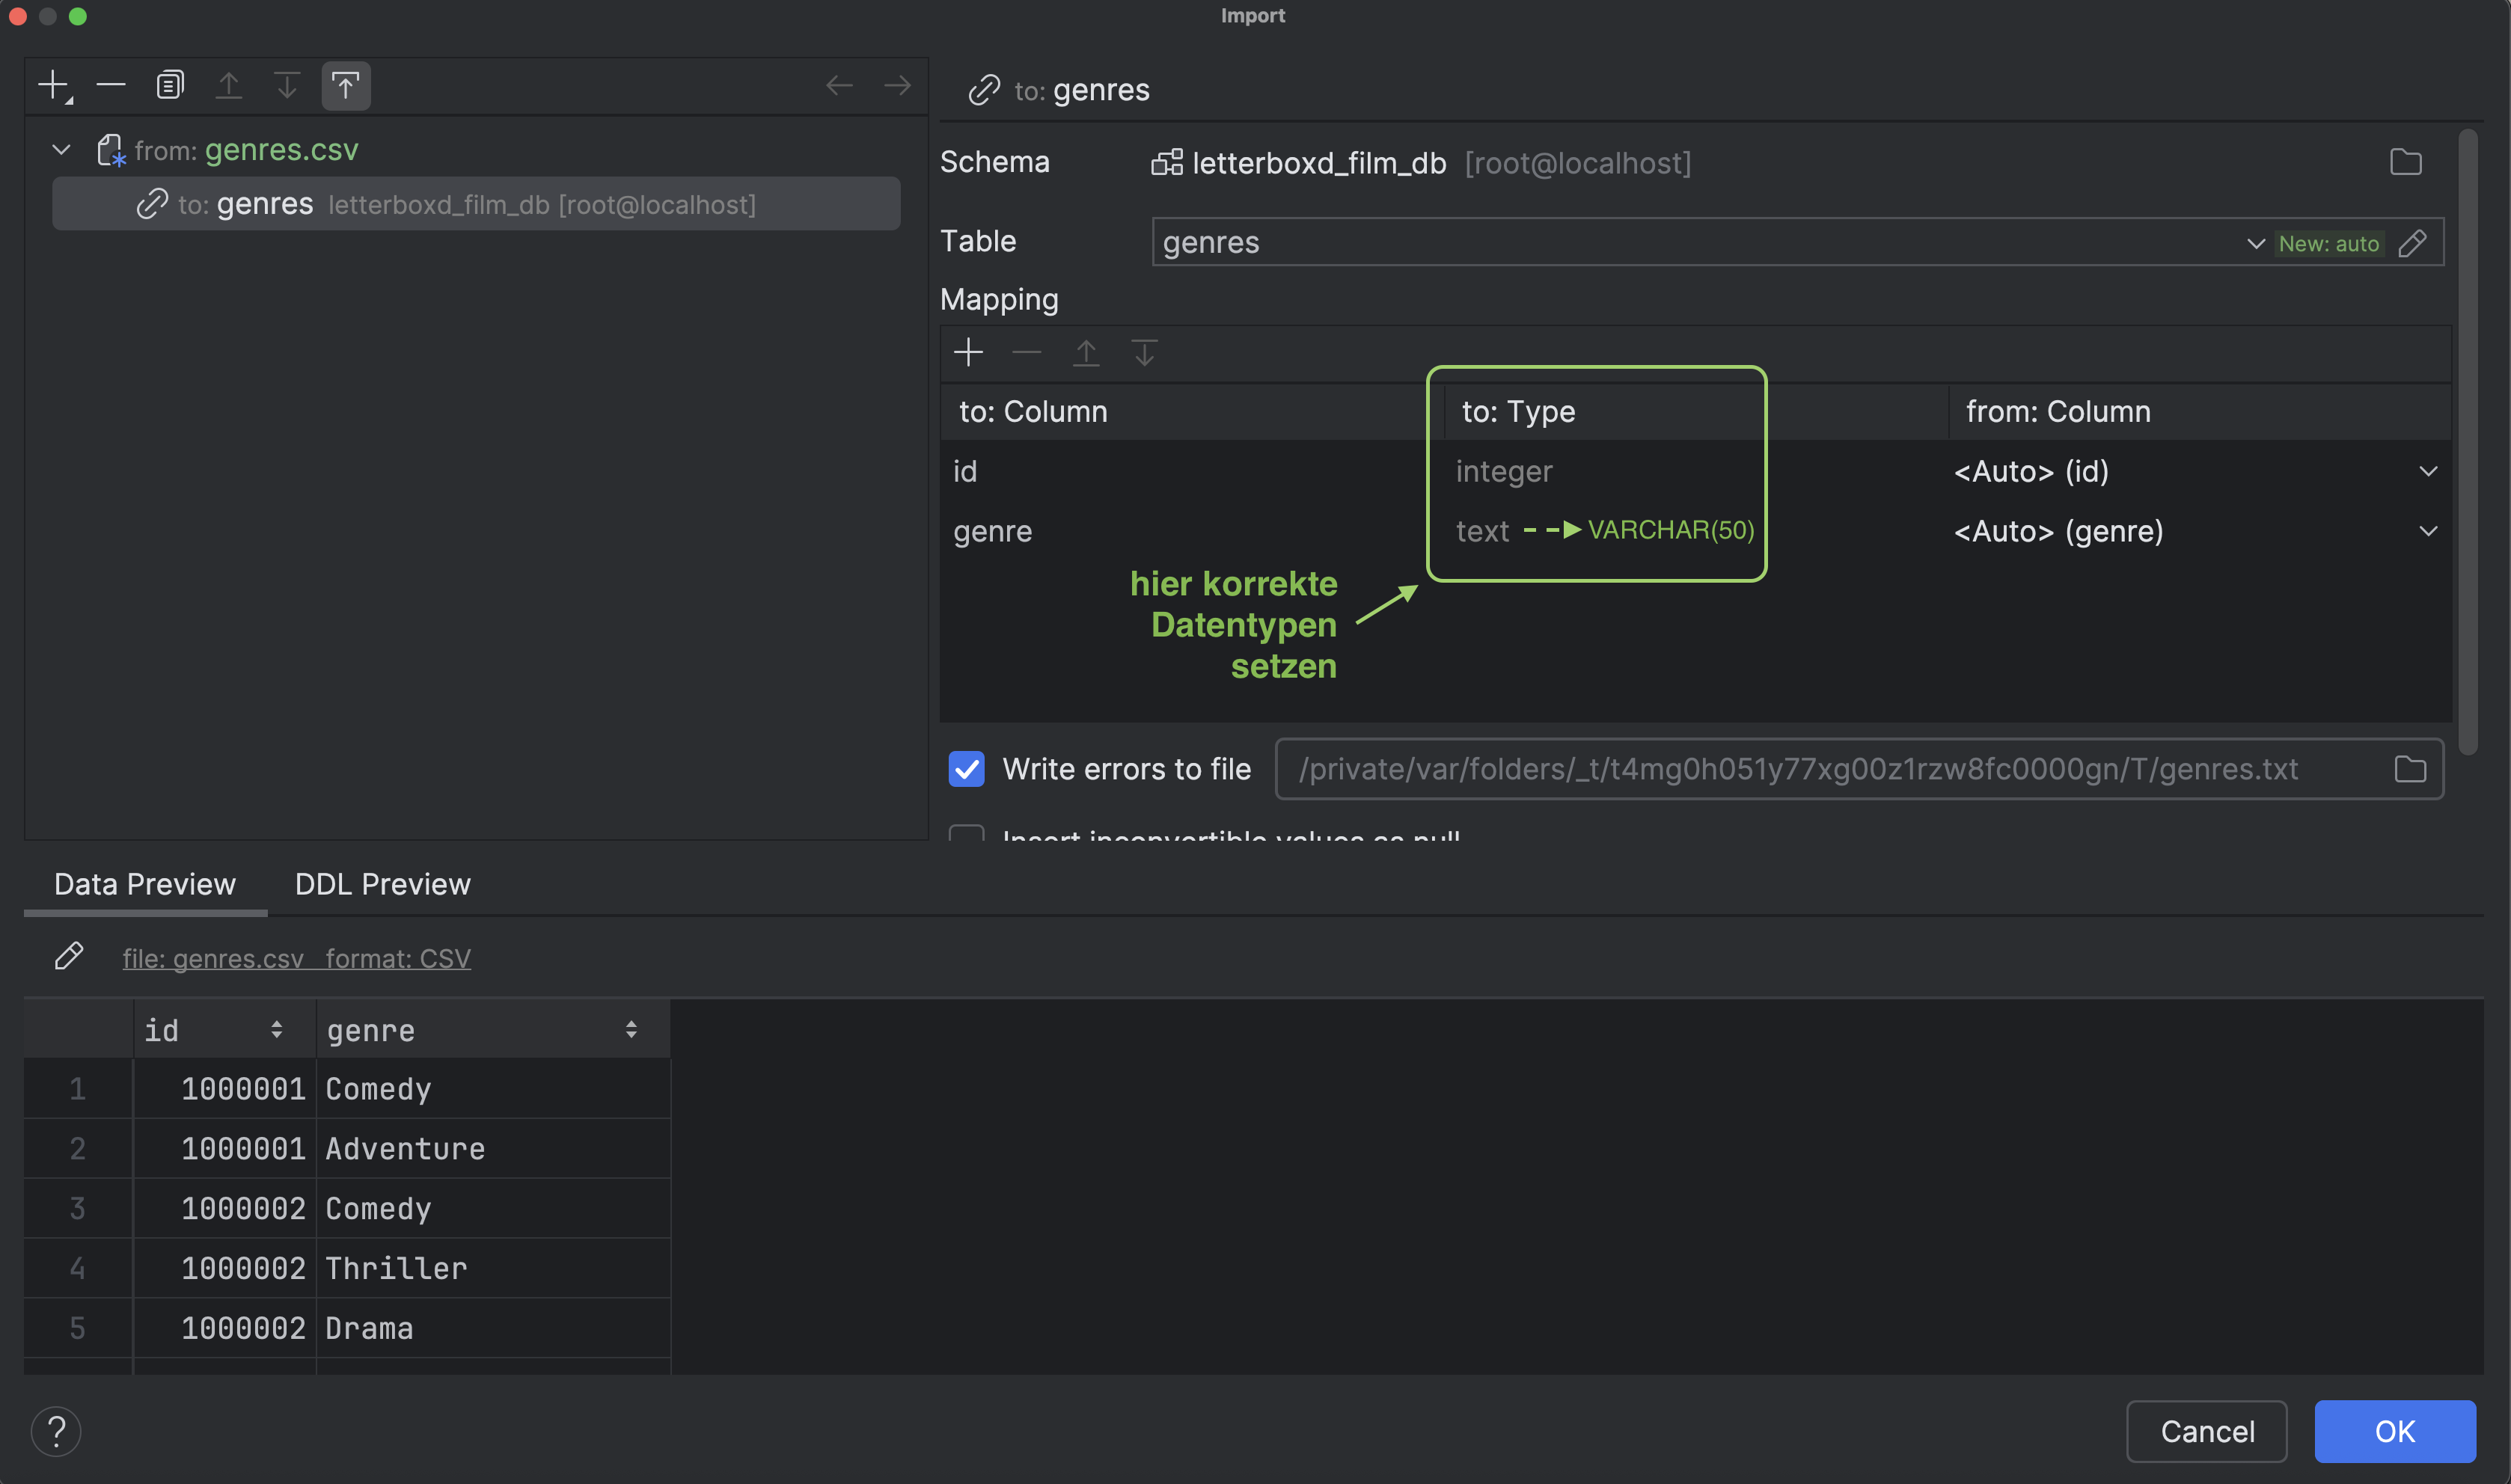Click the remove source minus icon
The height and width of the screenshot is (1484, 2511).
pyautogui.click(x=111, y=86)
